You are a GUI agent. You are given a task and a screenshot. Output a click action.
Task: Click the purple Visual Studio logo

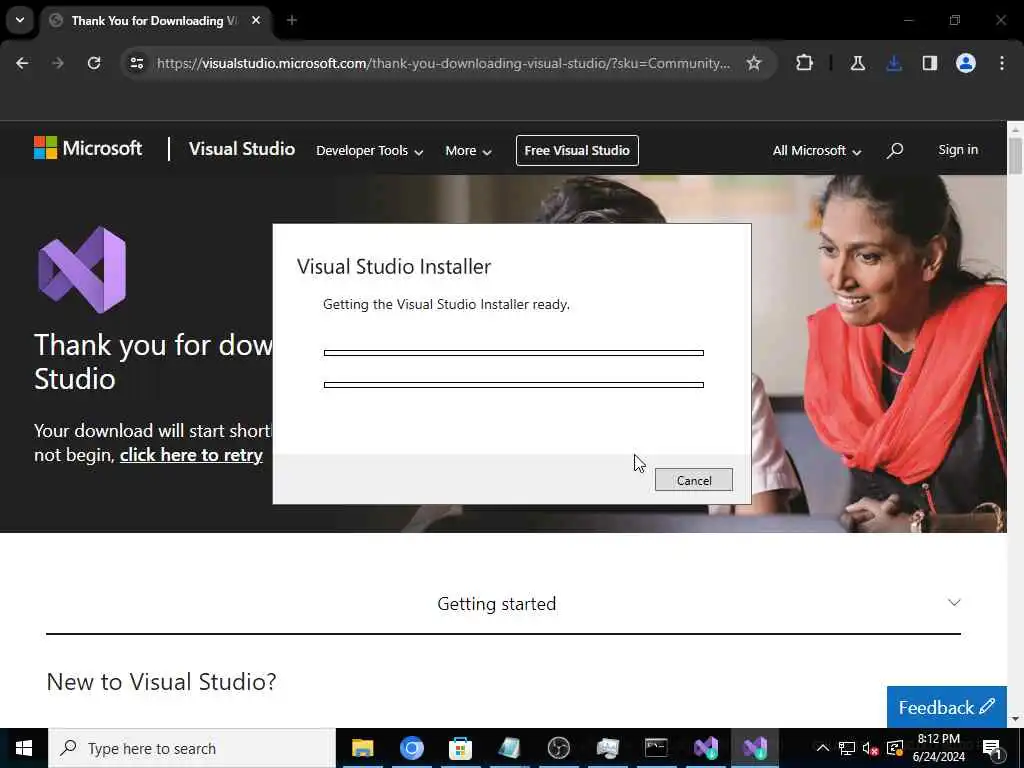coord(82,270)
